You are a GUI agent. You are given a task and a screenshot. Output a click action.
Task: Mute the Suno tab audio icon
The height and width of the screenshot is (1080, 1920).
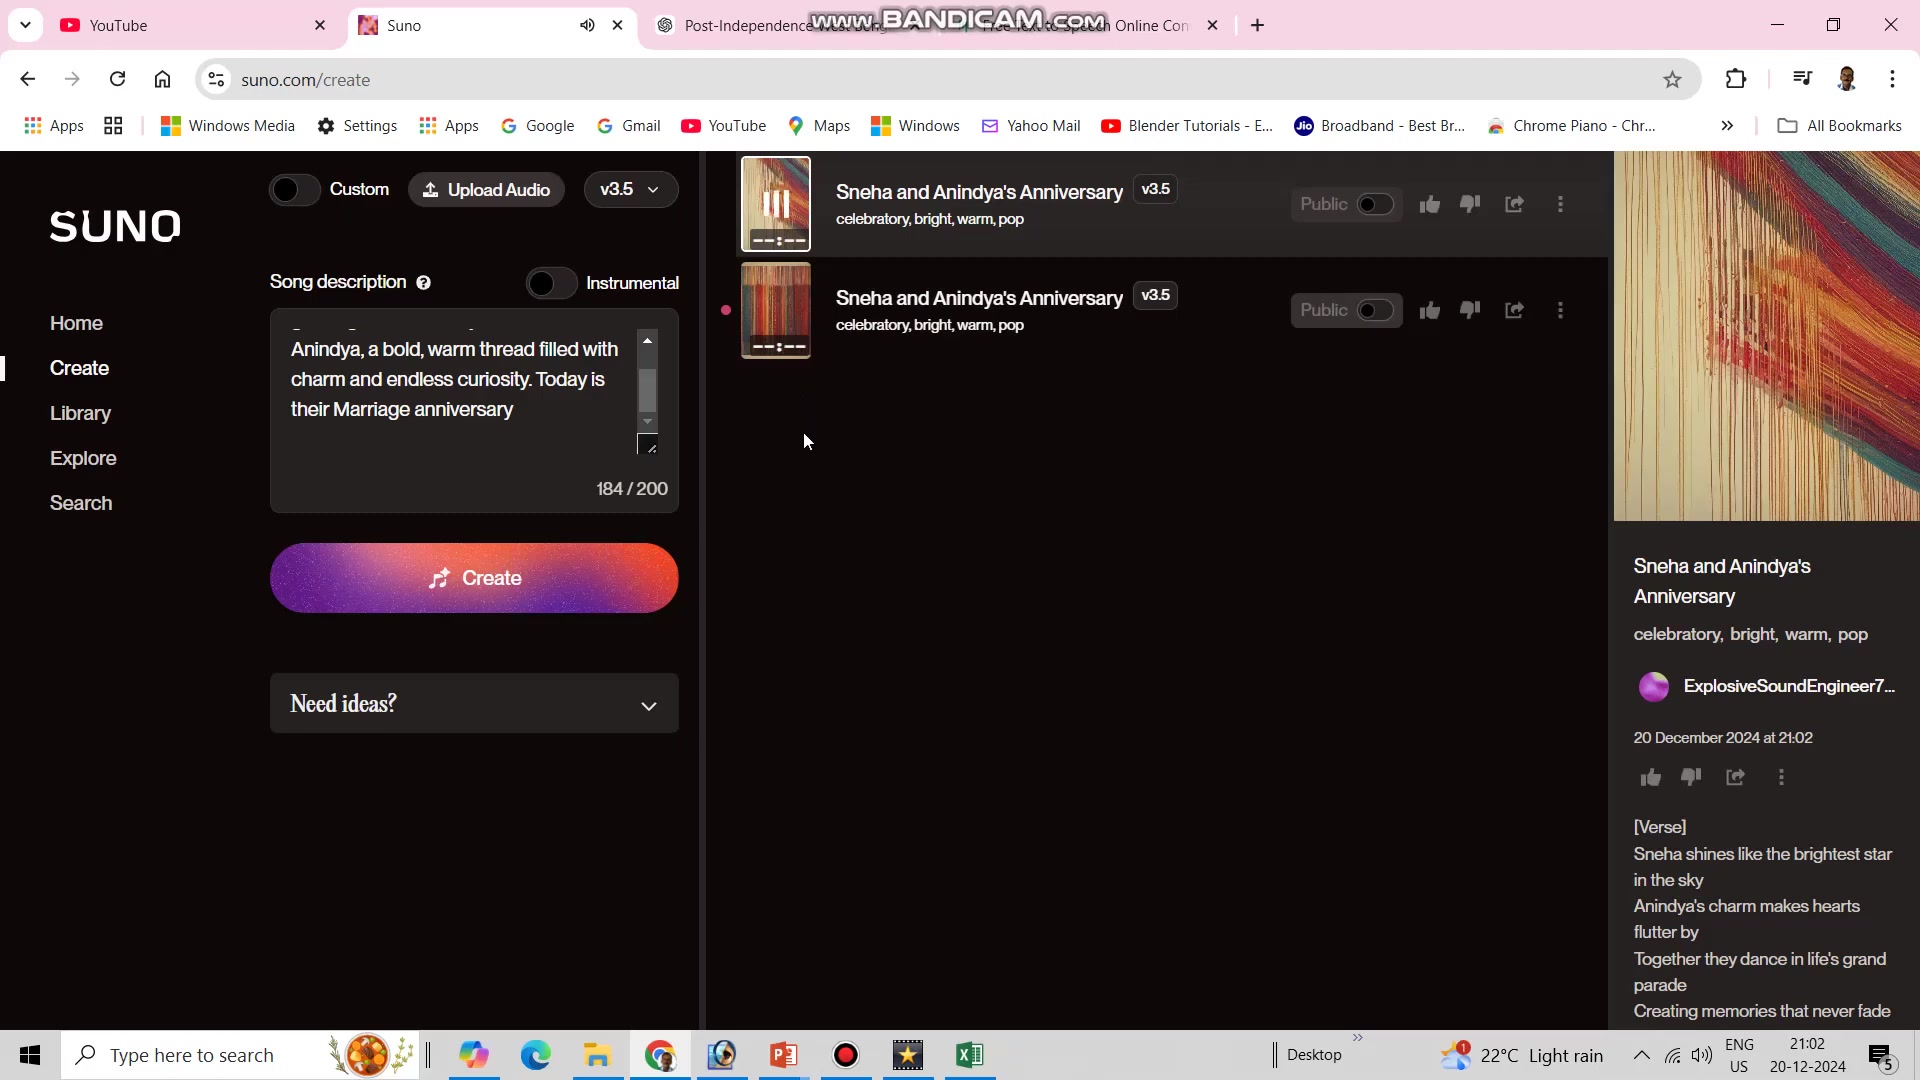587,25
